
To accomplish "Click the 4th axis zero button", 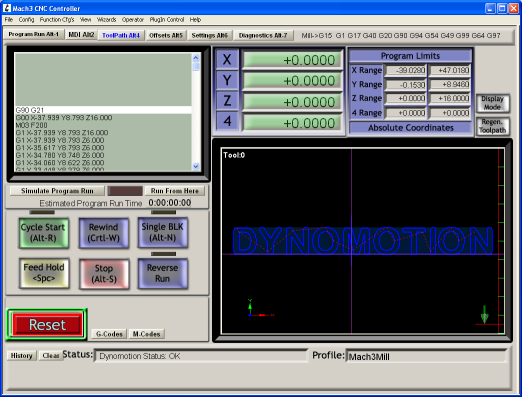I will pos(227,121).
